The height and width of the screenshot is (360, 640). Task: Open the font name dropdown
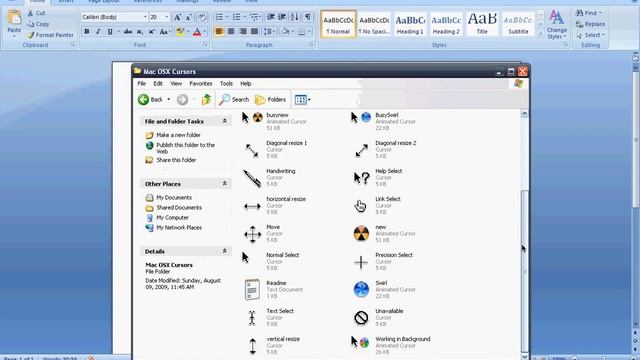coord(145,17)
